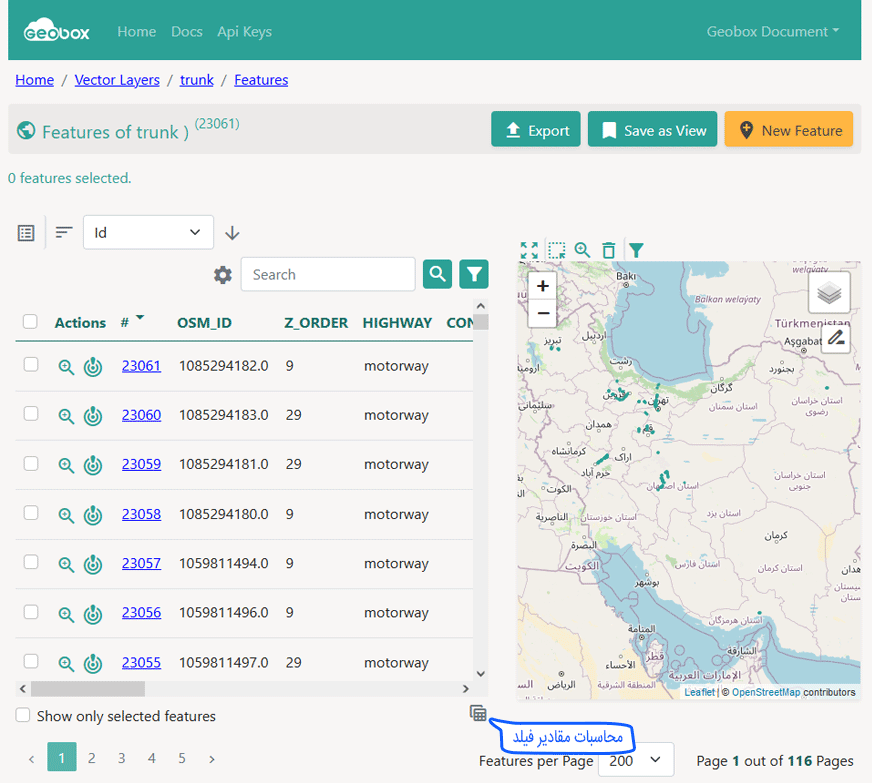The height and width of the screenshot is (783, 872).
Task: Click the New Feature button
Action: point(788,130)
